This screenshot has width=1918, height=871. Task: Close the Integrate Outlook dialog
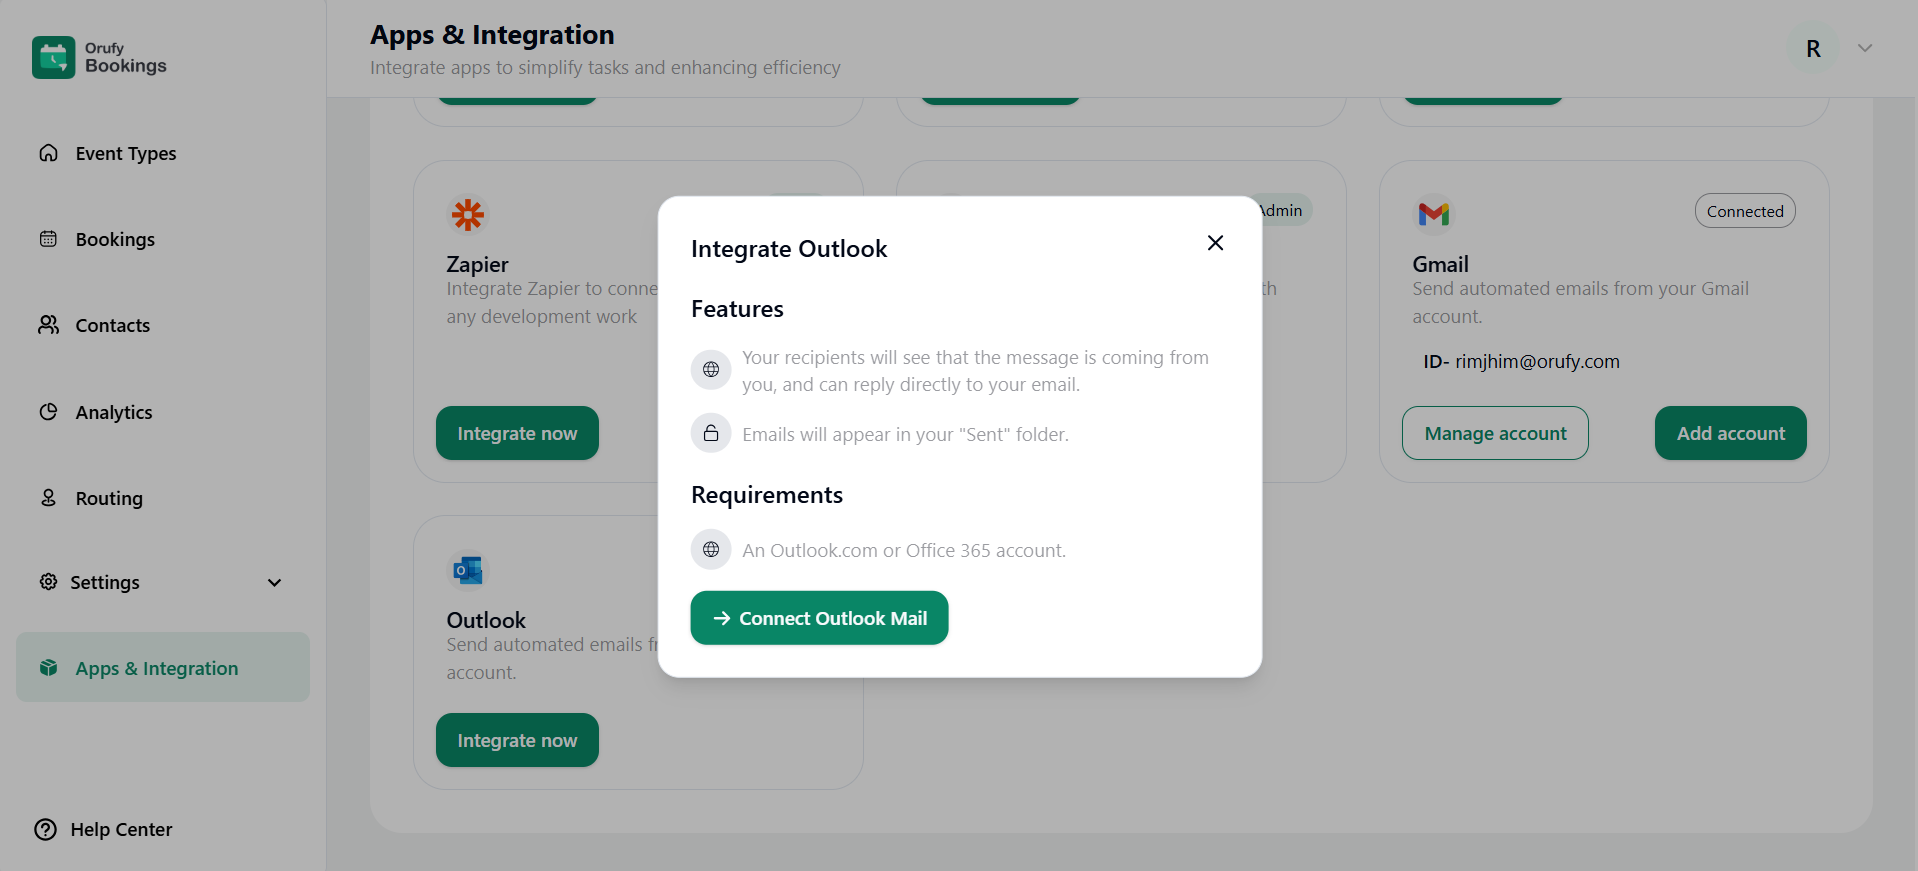(x=1215, y=243)
